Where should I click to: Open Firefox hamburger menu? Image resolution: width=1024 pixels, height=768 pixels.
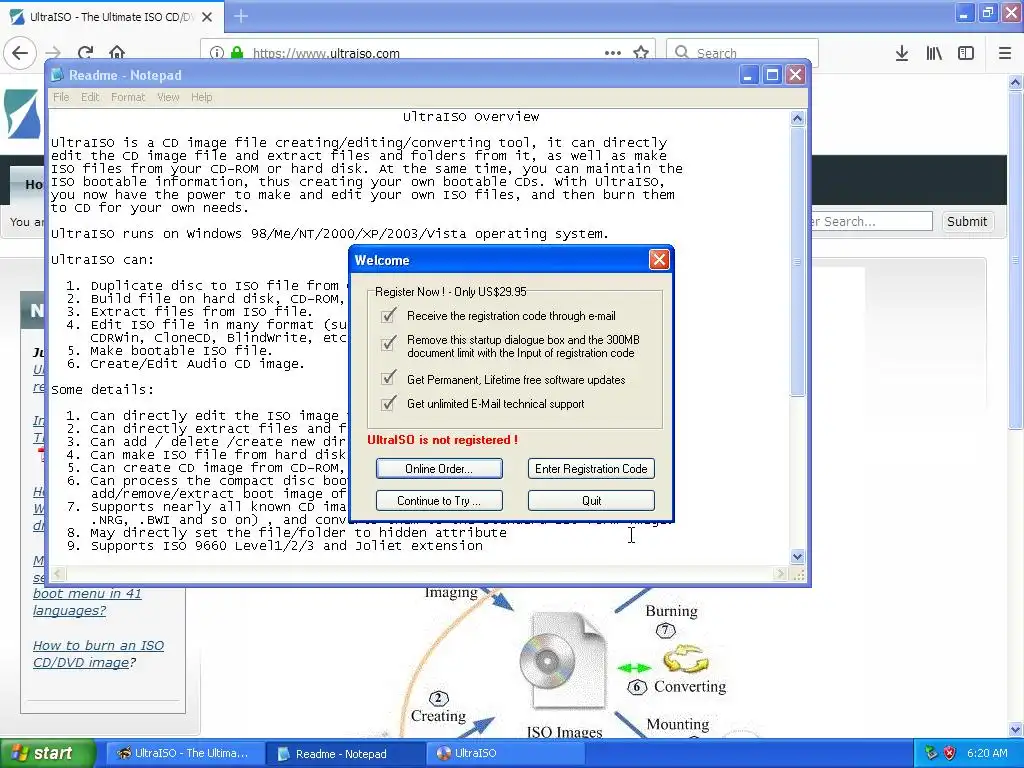click(1005, 53)
